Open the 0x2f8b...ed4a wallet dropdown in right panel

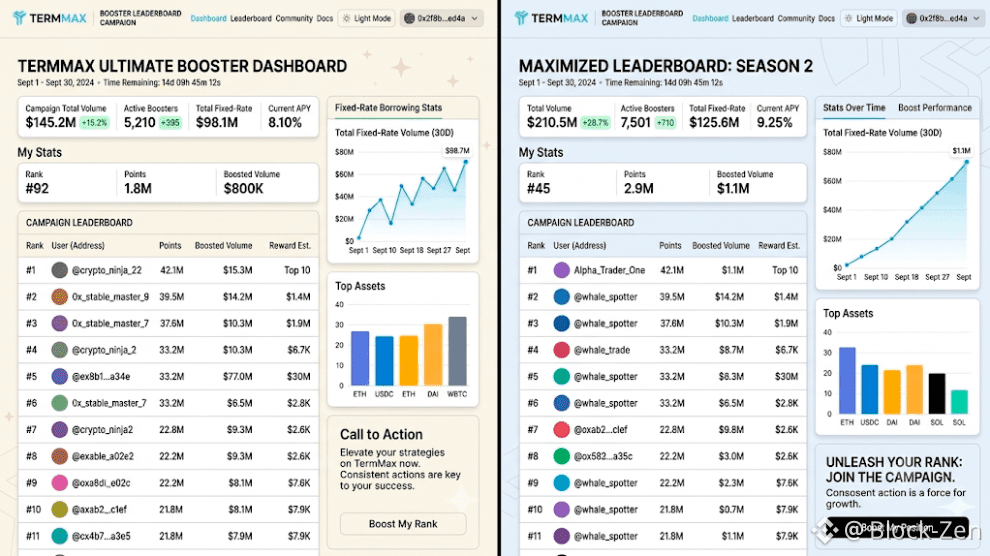(x=943, y=18)
